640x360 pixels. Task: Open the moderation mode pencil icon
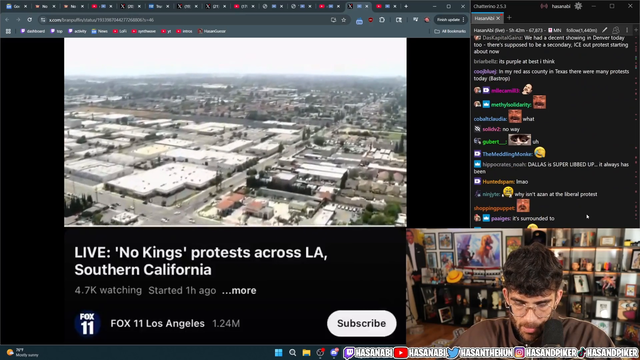[x=604, y=30]
